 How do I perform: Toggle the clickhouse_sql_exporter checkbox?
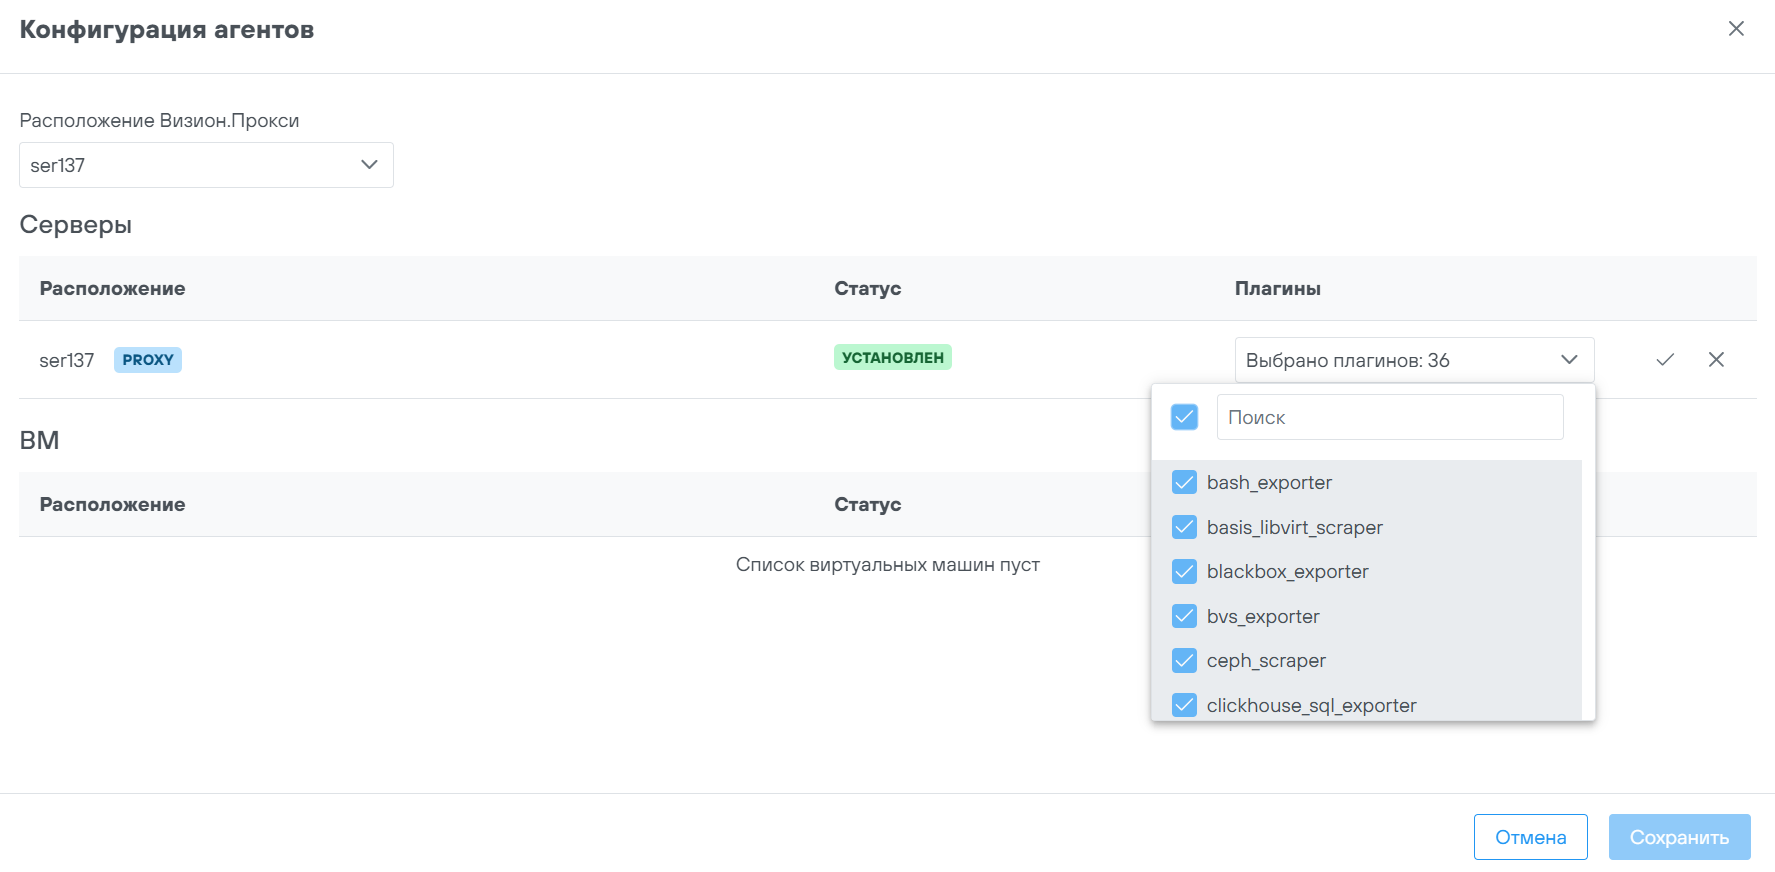1184,705
